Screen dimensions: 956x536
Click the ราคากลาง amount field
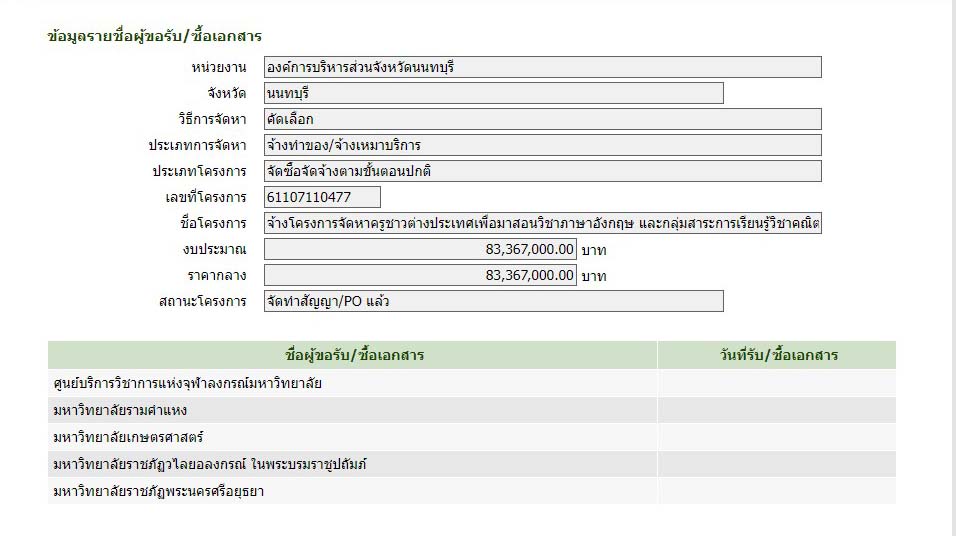point(420,274)
